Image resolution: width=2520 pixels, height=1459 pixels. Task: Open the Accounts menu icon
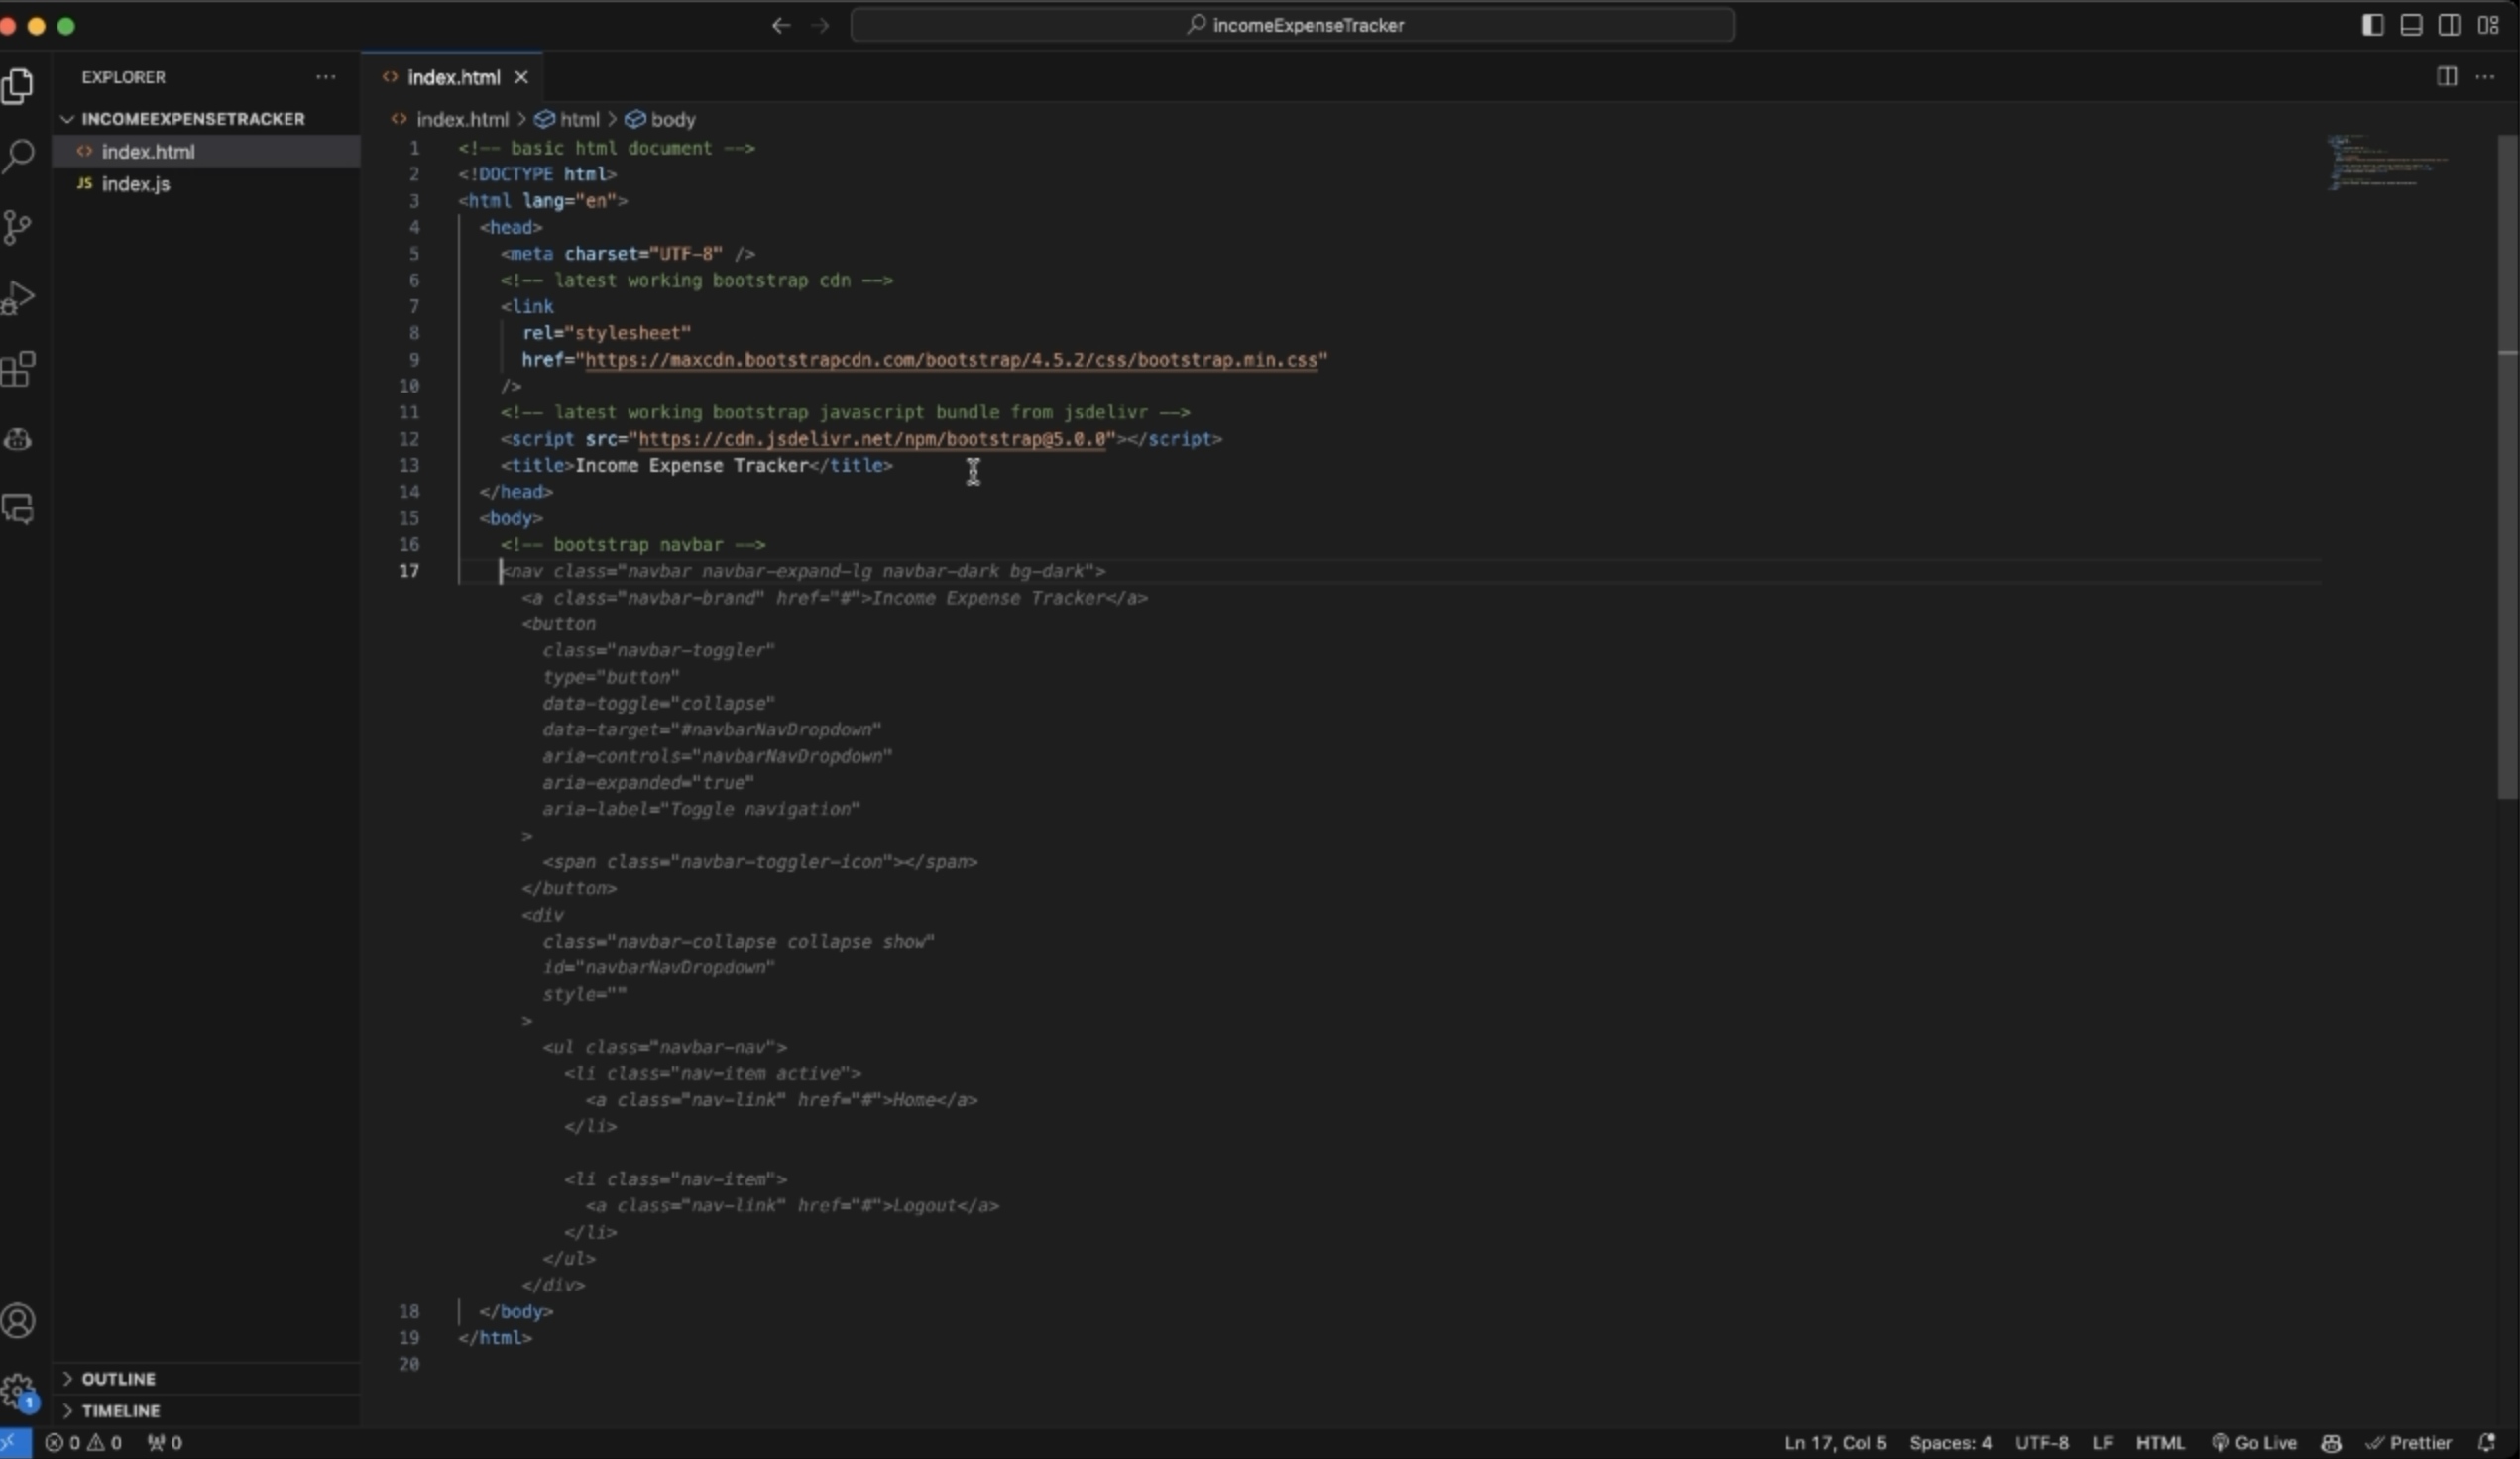coord(18,1321)
